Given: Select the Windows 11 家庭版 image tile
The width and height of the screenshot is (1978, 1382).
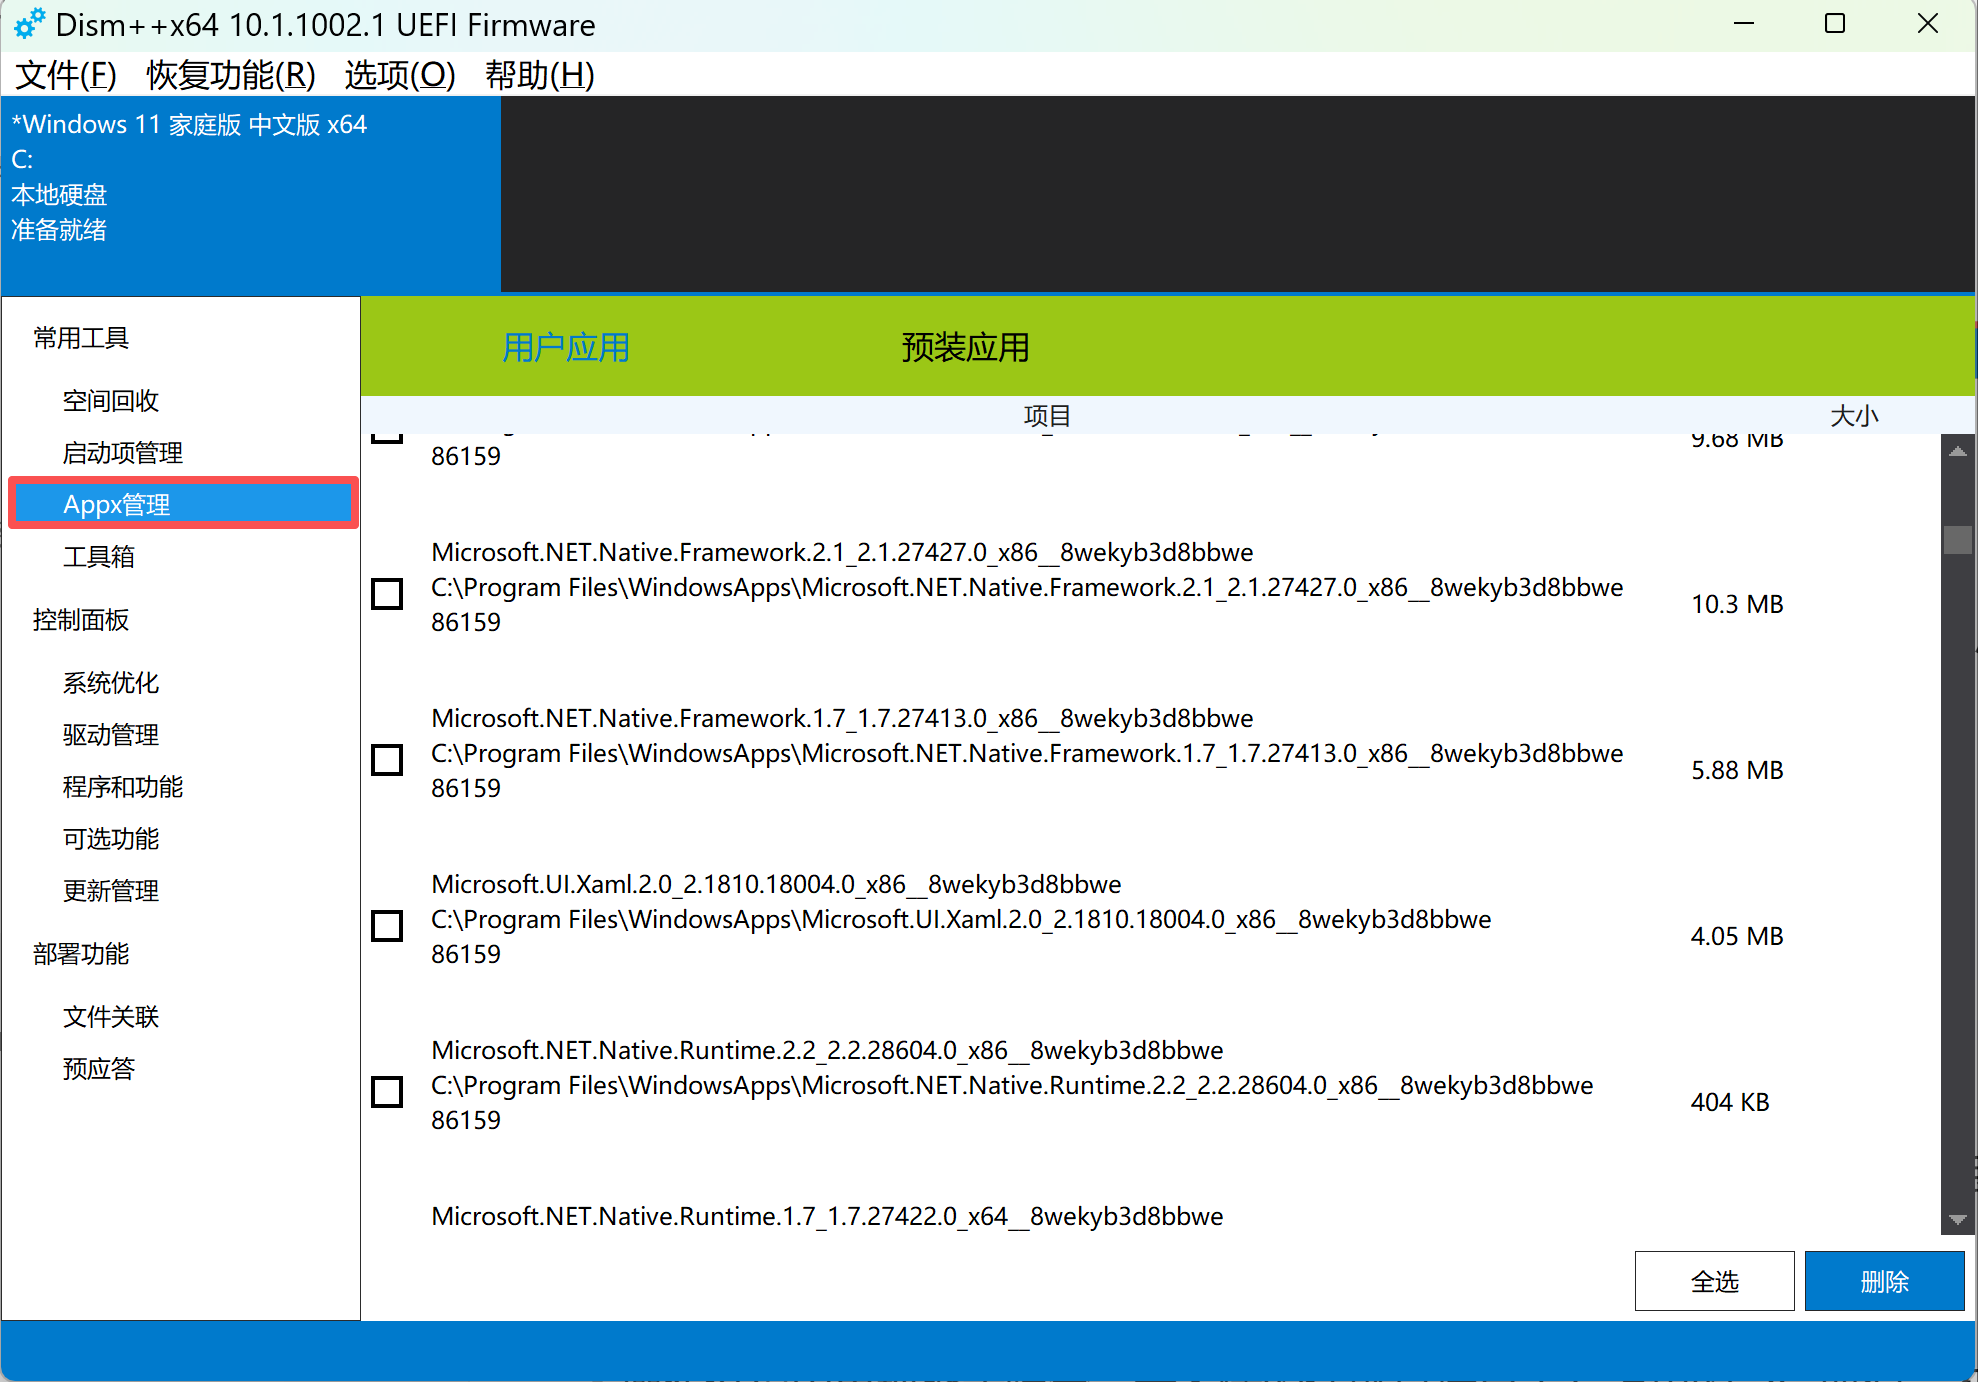Looking at the screenshot, I should click(x=251, y=195).
